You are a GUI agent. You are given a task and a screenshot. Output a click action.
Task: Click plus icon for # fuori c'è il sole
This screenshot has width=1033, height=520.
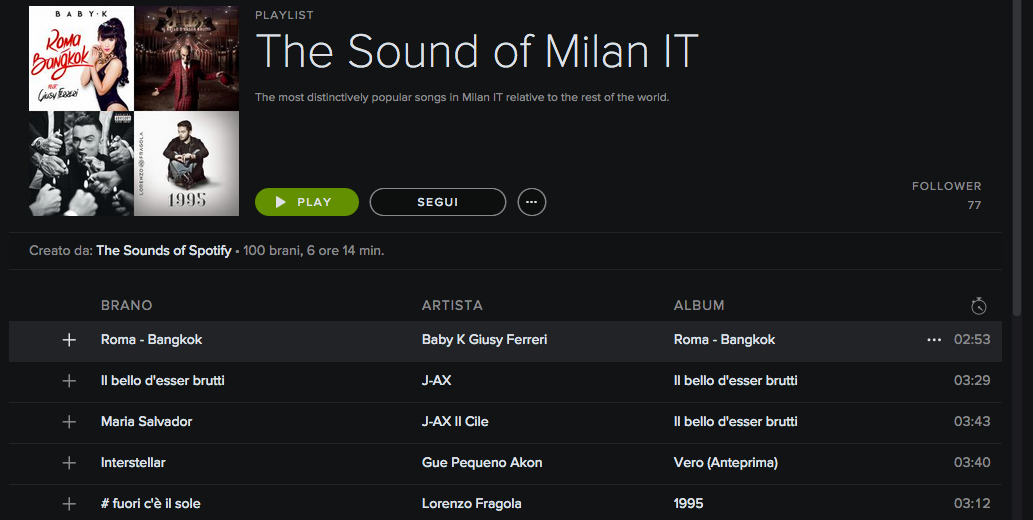pos(69,503)
